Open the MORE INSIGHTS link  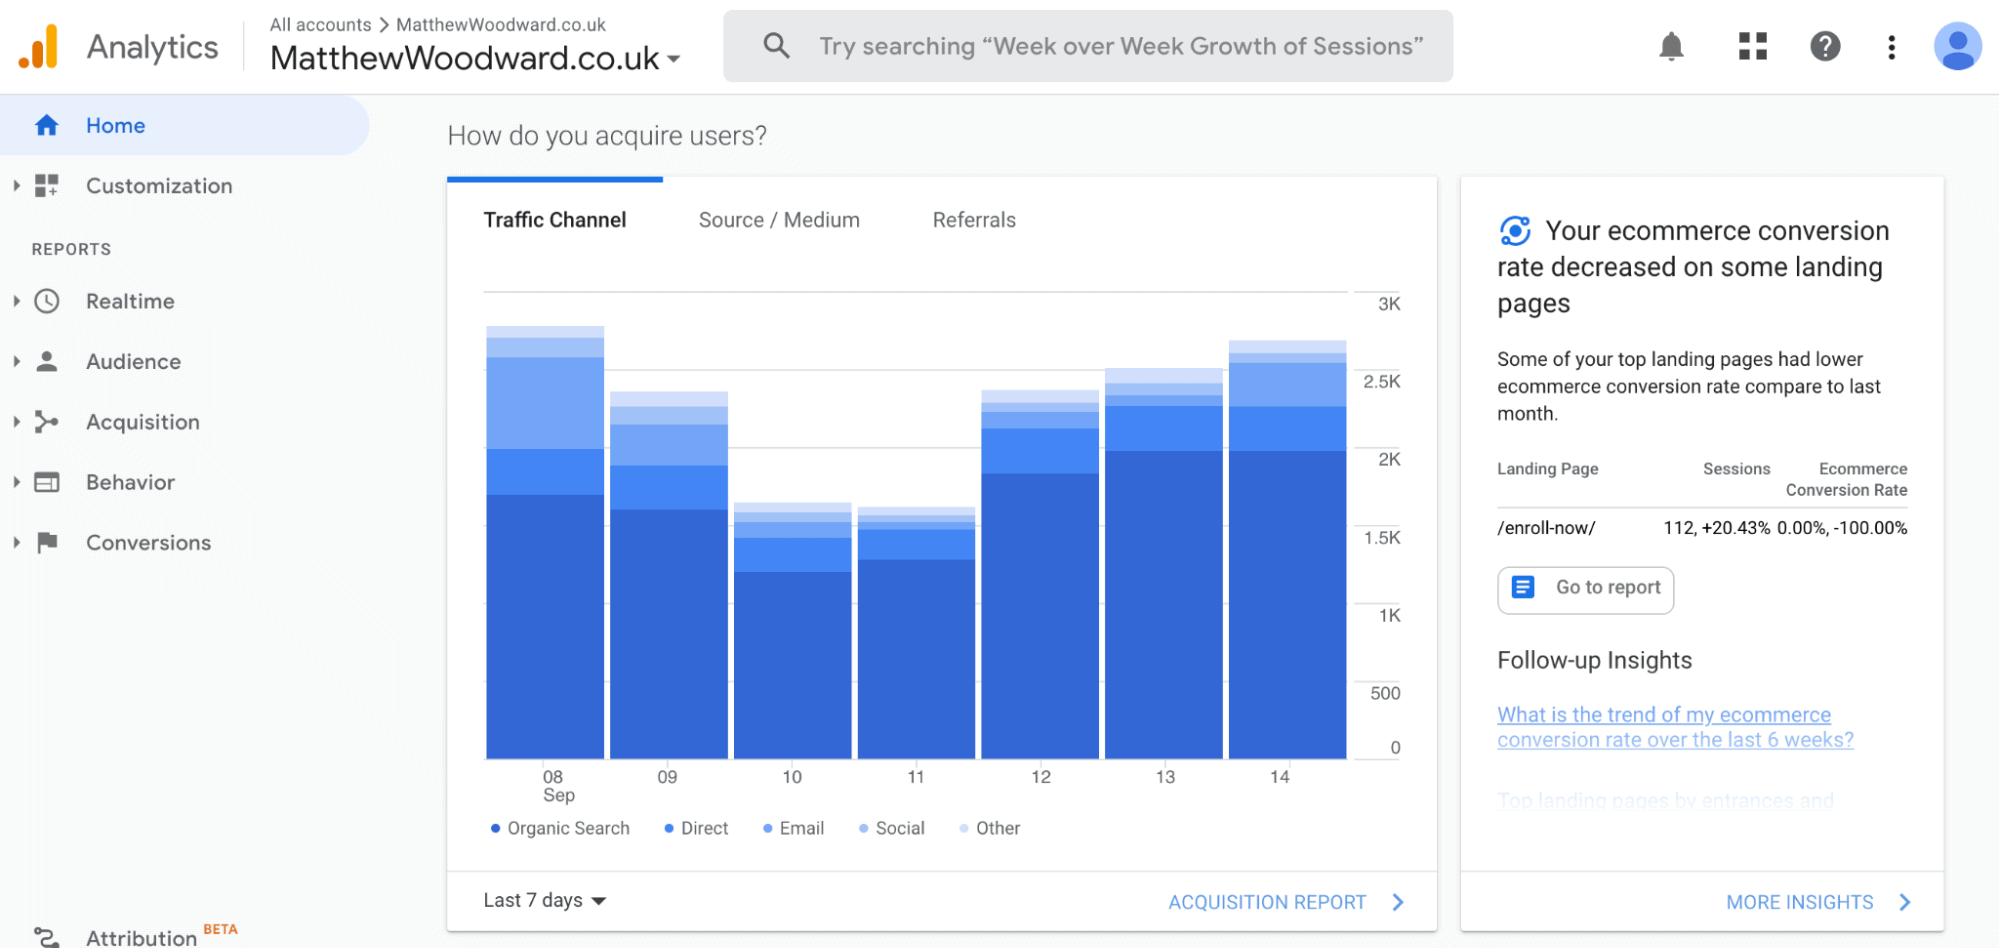(1799, 902)
